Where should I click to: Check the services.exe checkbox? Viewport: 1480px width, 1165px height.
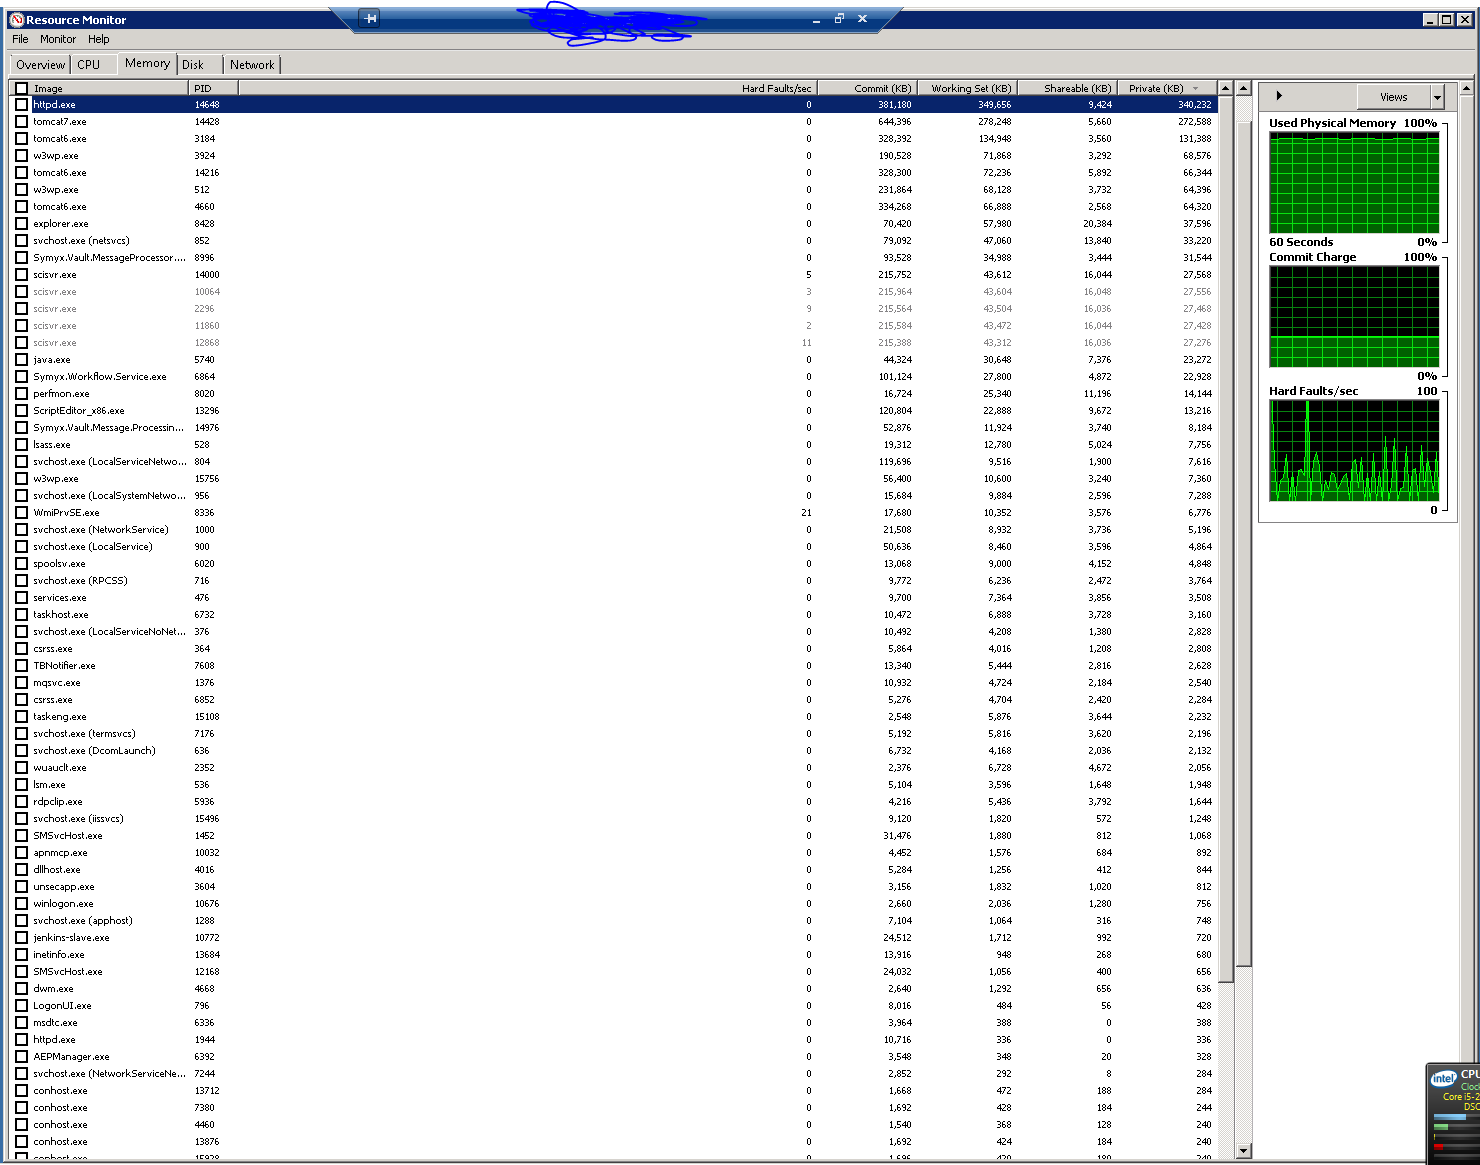[x=22, y=597]
